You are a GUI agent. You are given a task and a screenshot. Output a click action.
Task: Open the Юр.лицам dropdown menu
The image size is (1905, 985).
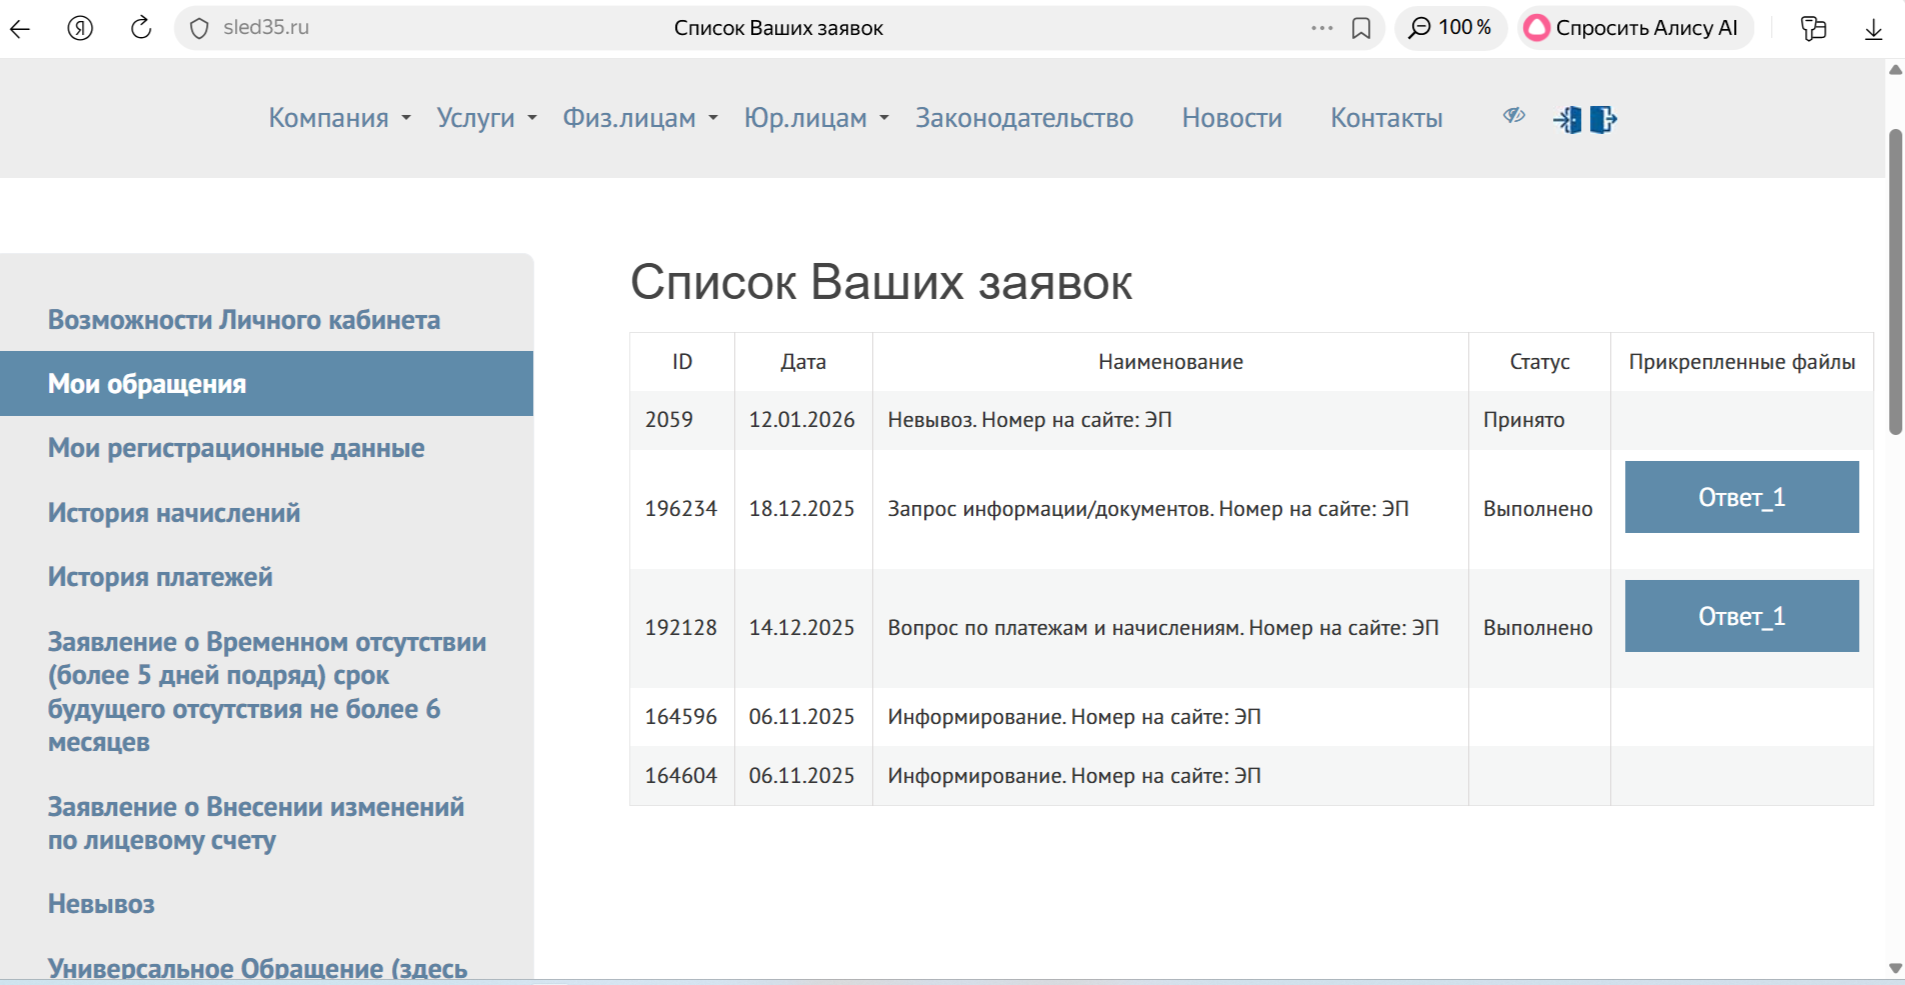(816, 118)
